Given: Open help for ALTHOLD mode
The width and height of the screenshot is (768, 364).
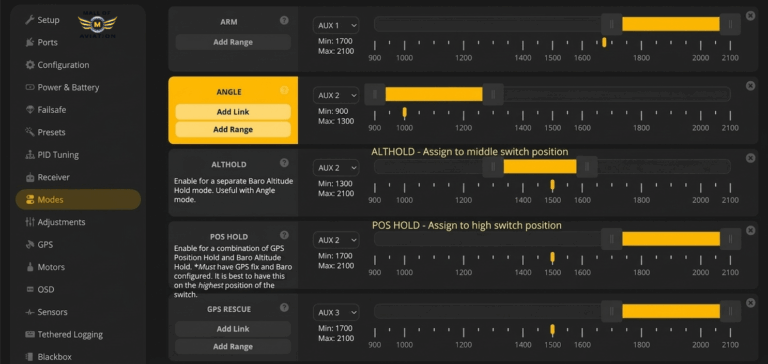Looking at the screenshot, I should pos(284,163).
